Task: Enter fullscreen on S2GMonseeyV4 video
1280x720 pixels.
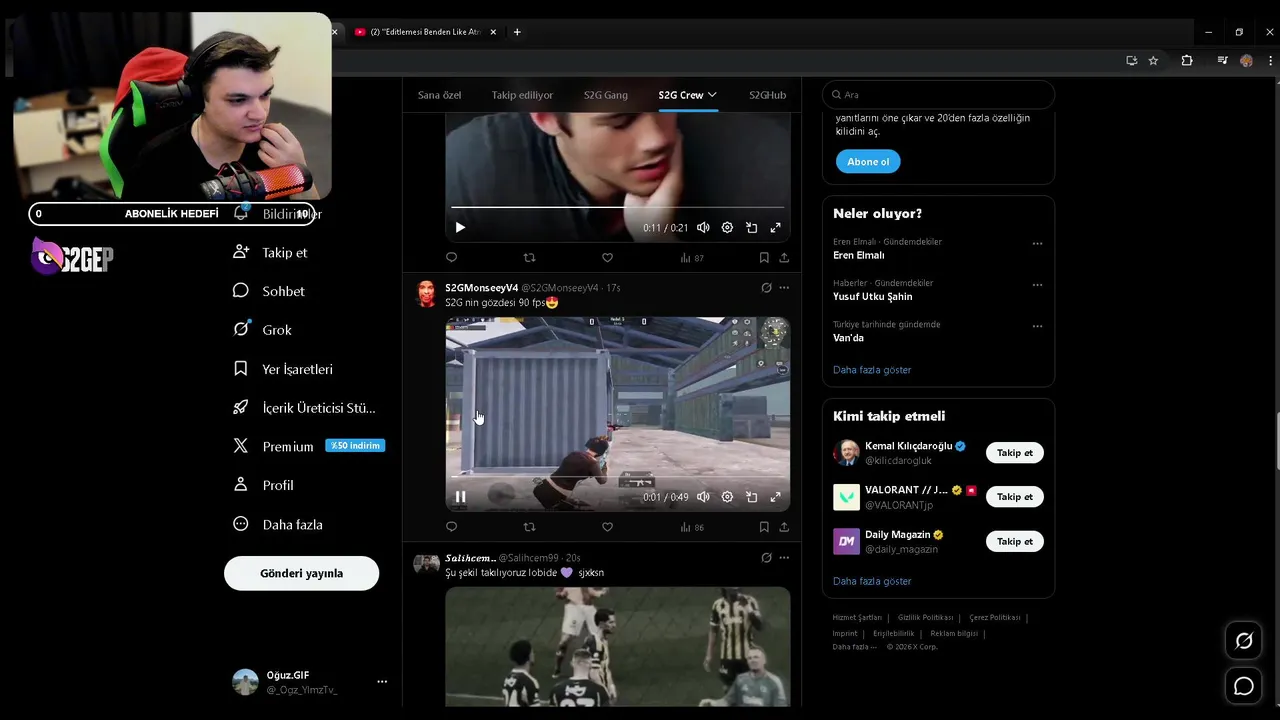Action: click(775, 497)
